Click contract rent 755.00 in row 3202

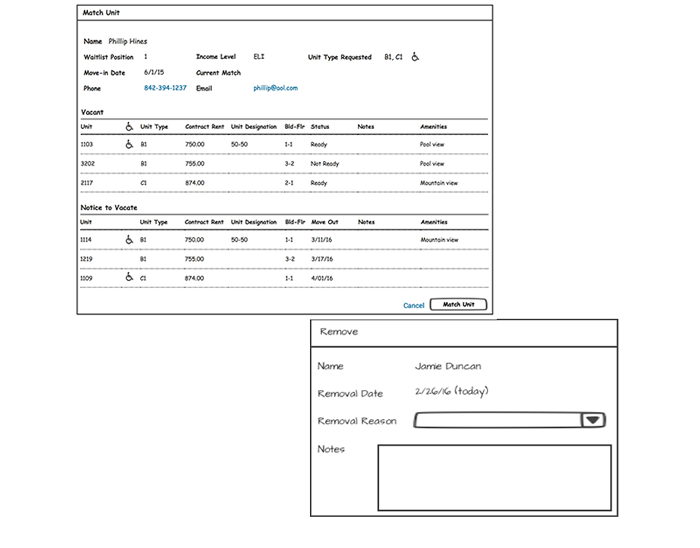click(x=195, y=164)
